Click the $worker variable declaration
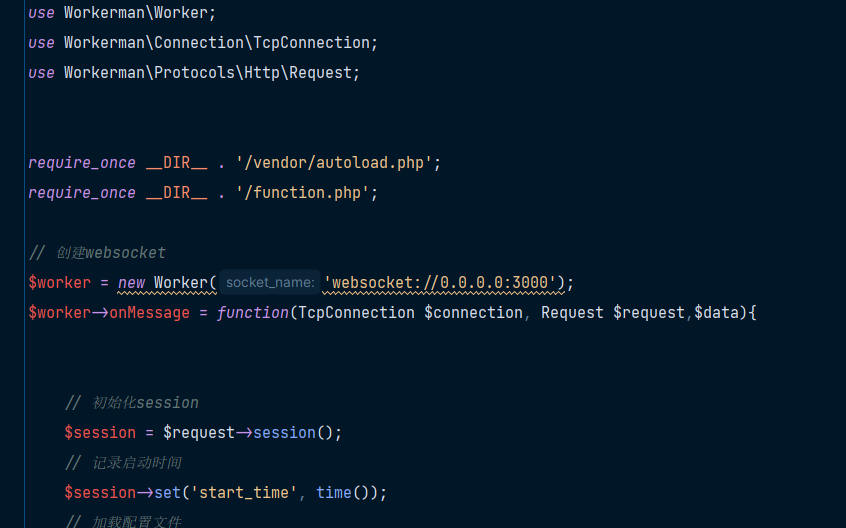Screen dimensions: 846x528 pos(59,283)
